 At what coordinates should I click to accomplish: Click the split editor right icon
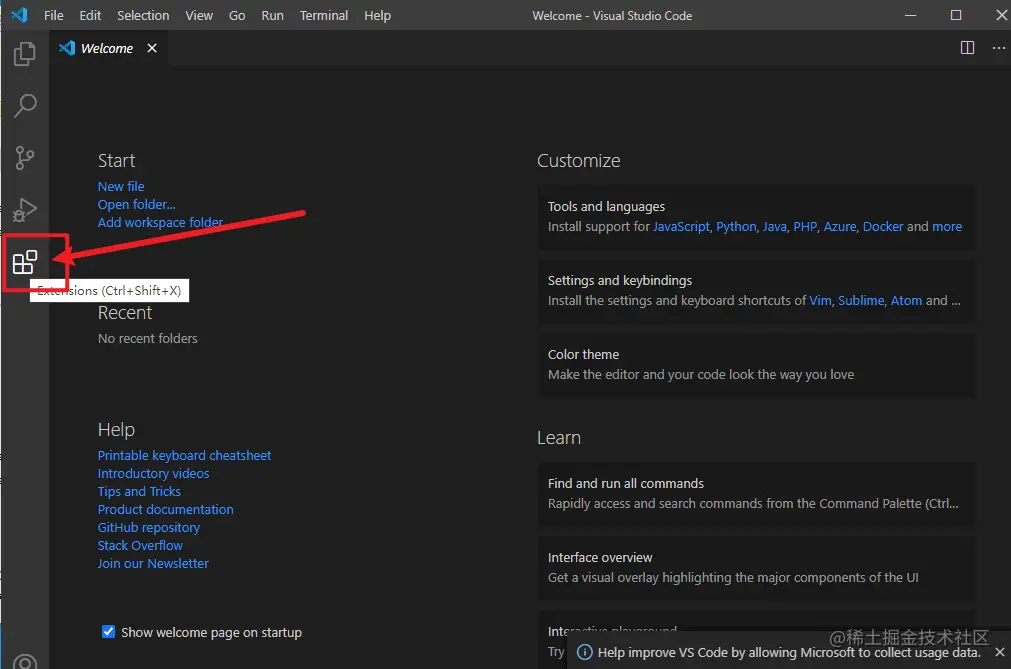[x=967, y=48]
